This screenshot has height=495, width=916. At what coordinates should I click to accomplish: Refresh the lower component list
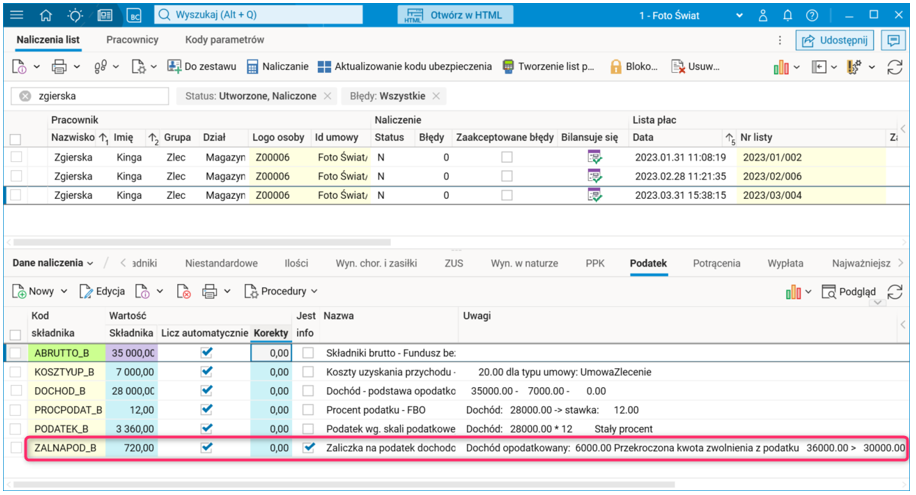895,292
